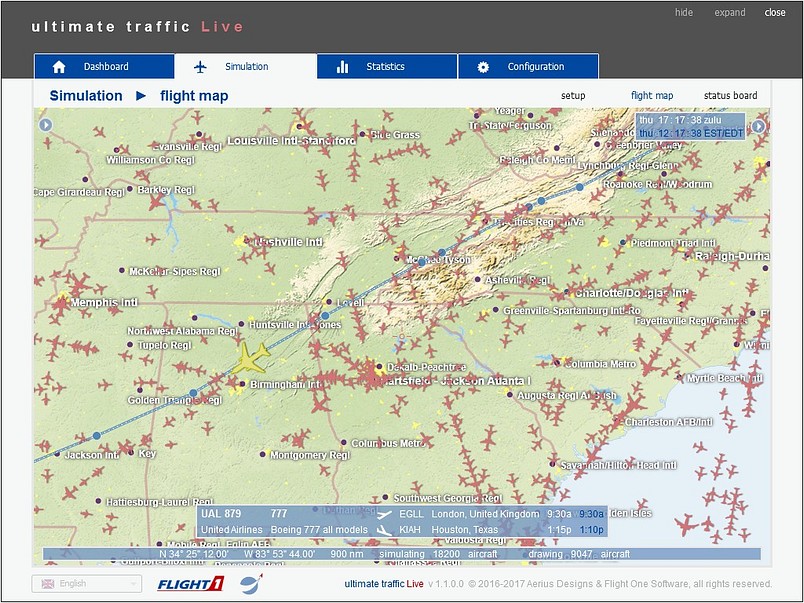This screenshot has height=603, width=804.
Task: Click the "Louisville Intl-Standiford" map label
Action: pos(292,140)
